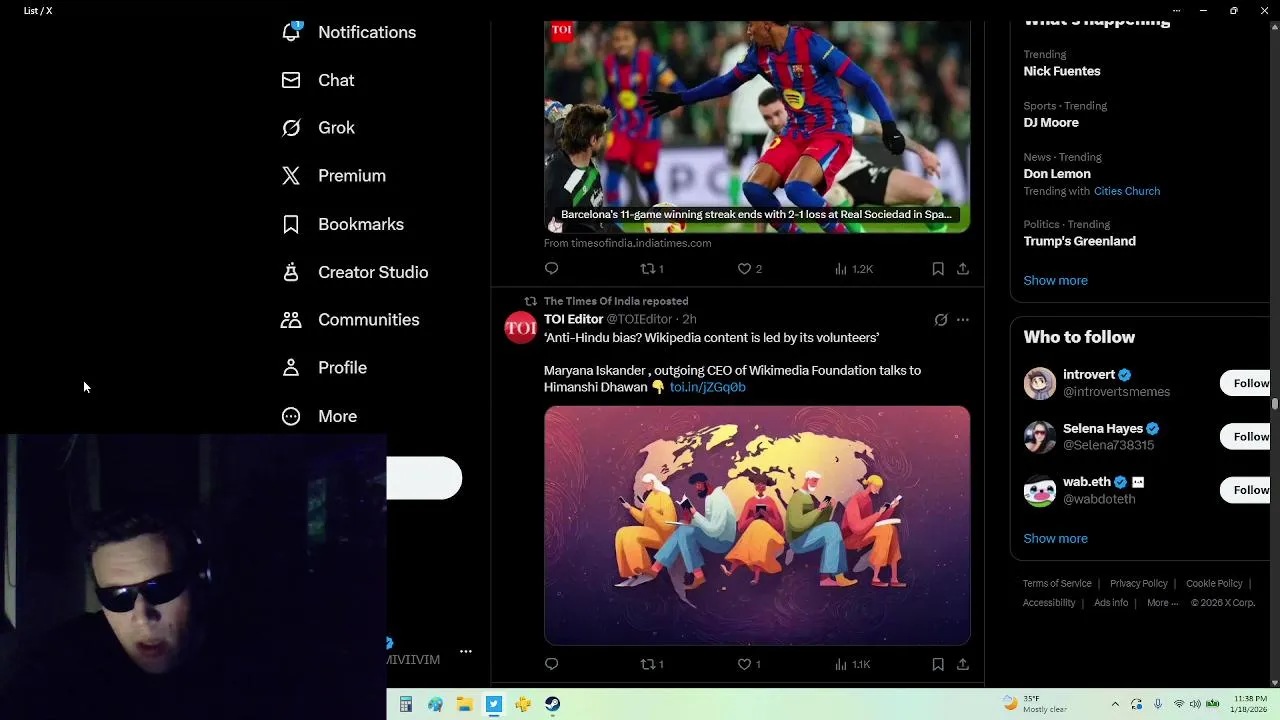The width and height of the screenshot is (1280, 720).
Task: Bookmark the TOI Editor Wikipedia post
Action: pyautogui.click(x=938, y=664)
